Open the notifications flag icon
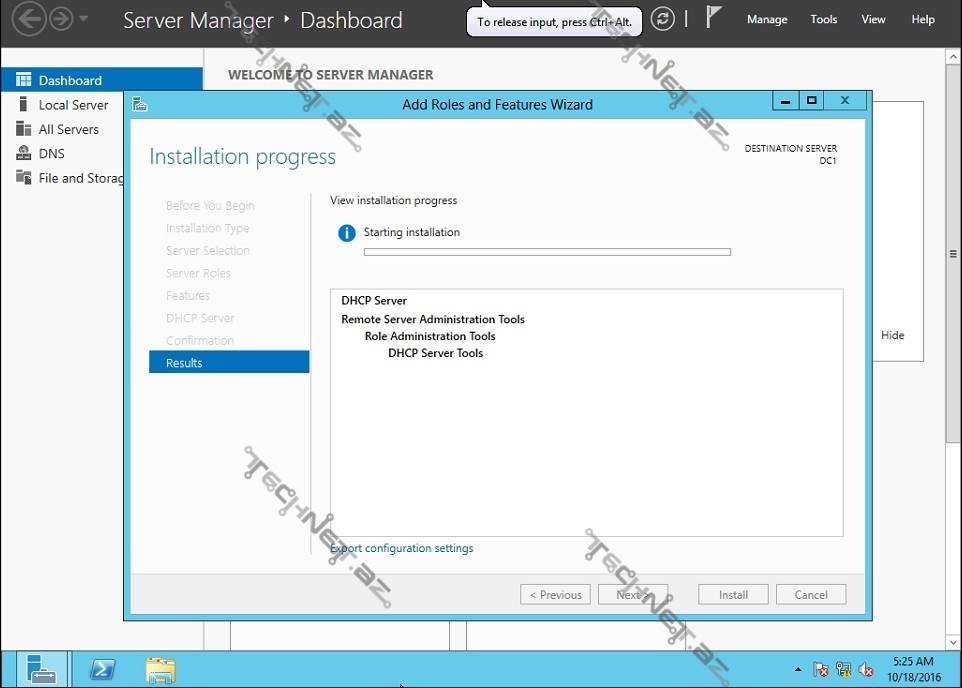This screenshot has height=688, width=962. [x=714, y=18]
